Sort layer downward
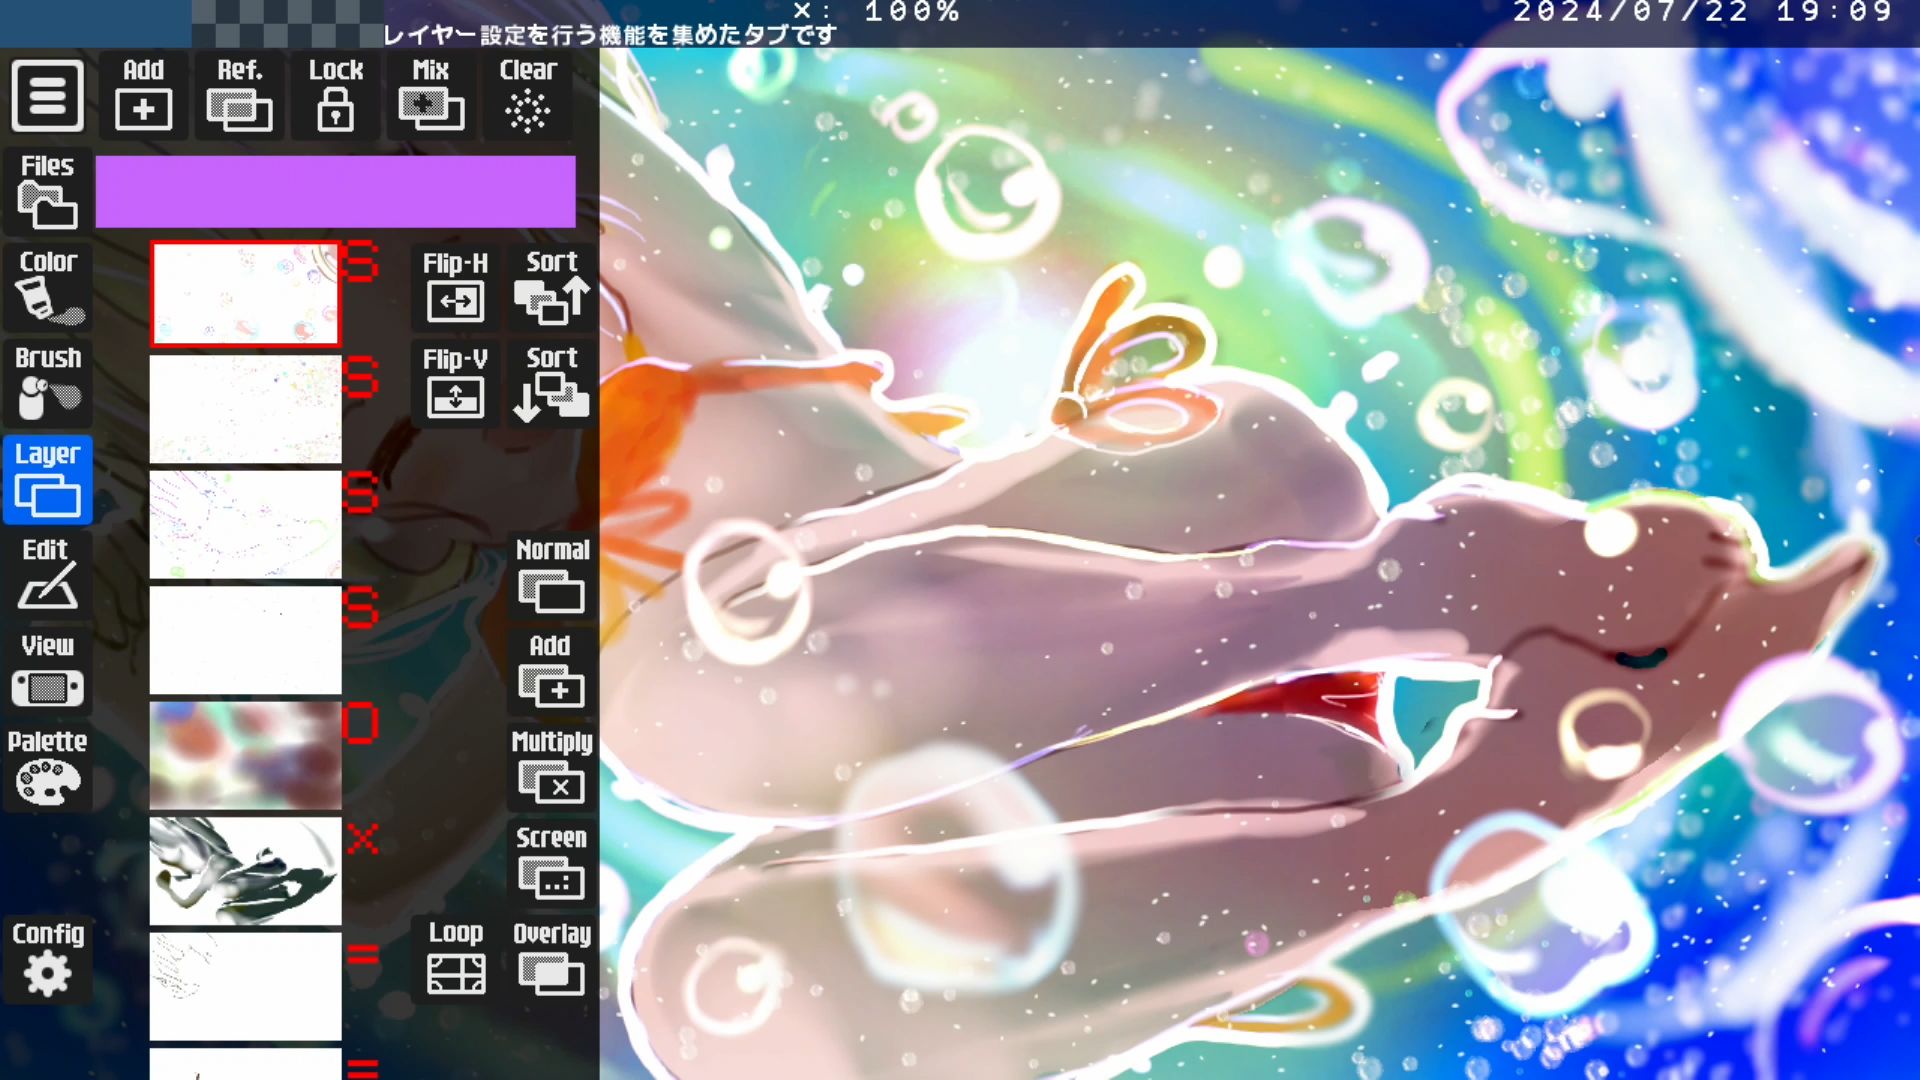1920x1080 pixels. pos(552,383)
